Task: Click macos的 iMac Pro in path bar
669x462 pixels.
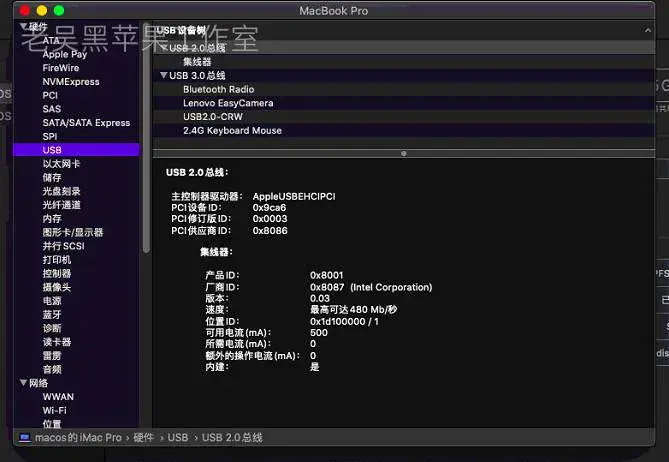Action: coord(78,437)
